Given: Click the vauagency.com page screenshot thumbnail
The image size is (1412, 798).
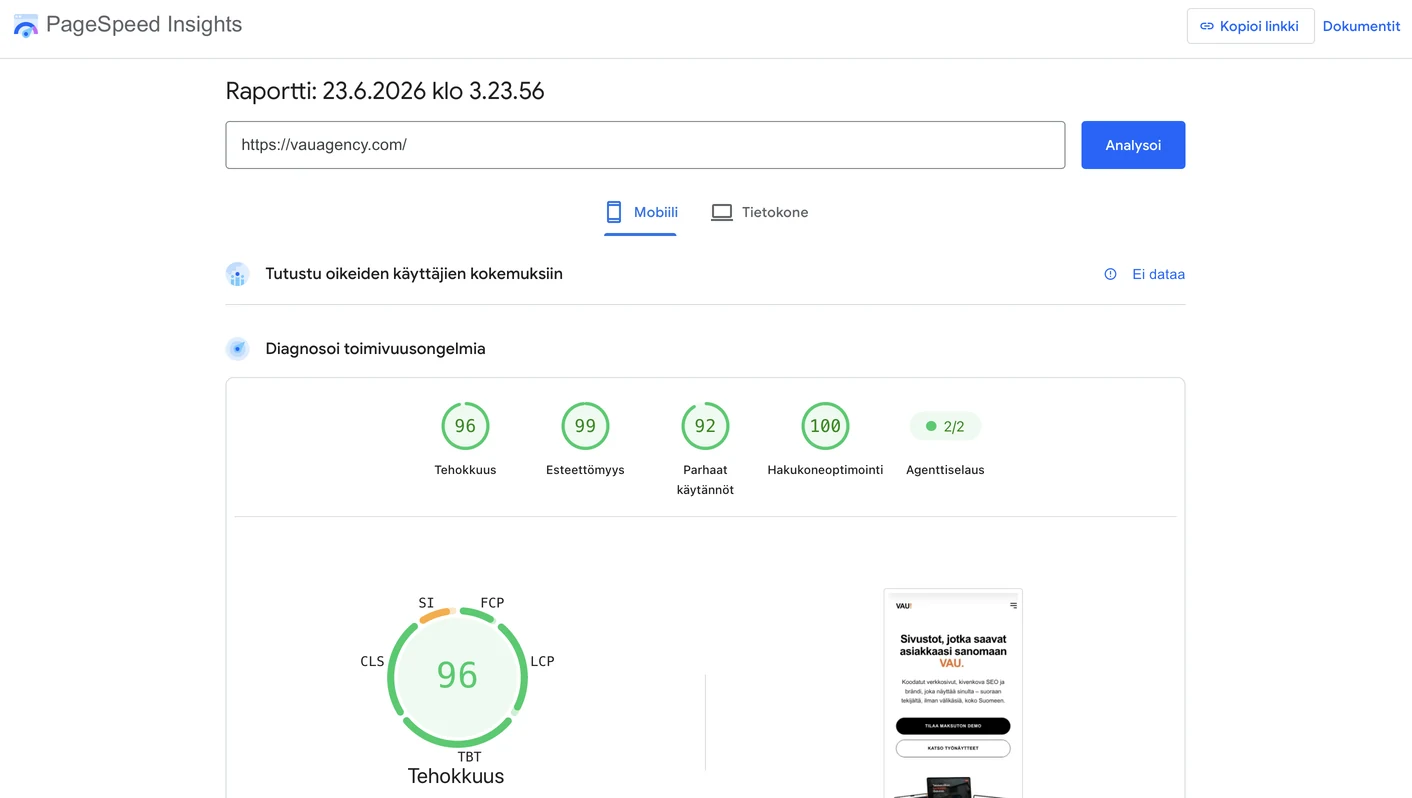Looking at the screenshot, I should [953, 693].
